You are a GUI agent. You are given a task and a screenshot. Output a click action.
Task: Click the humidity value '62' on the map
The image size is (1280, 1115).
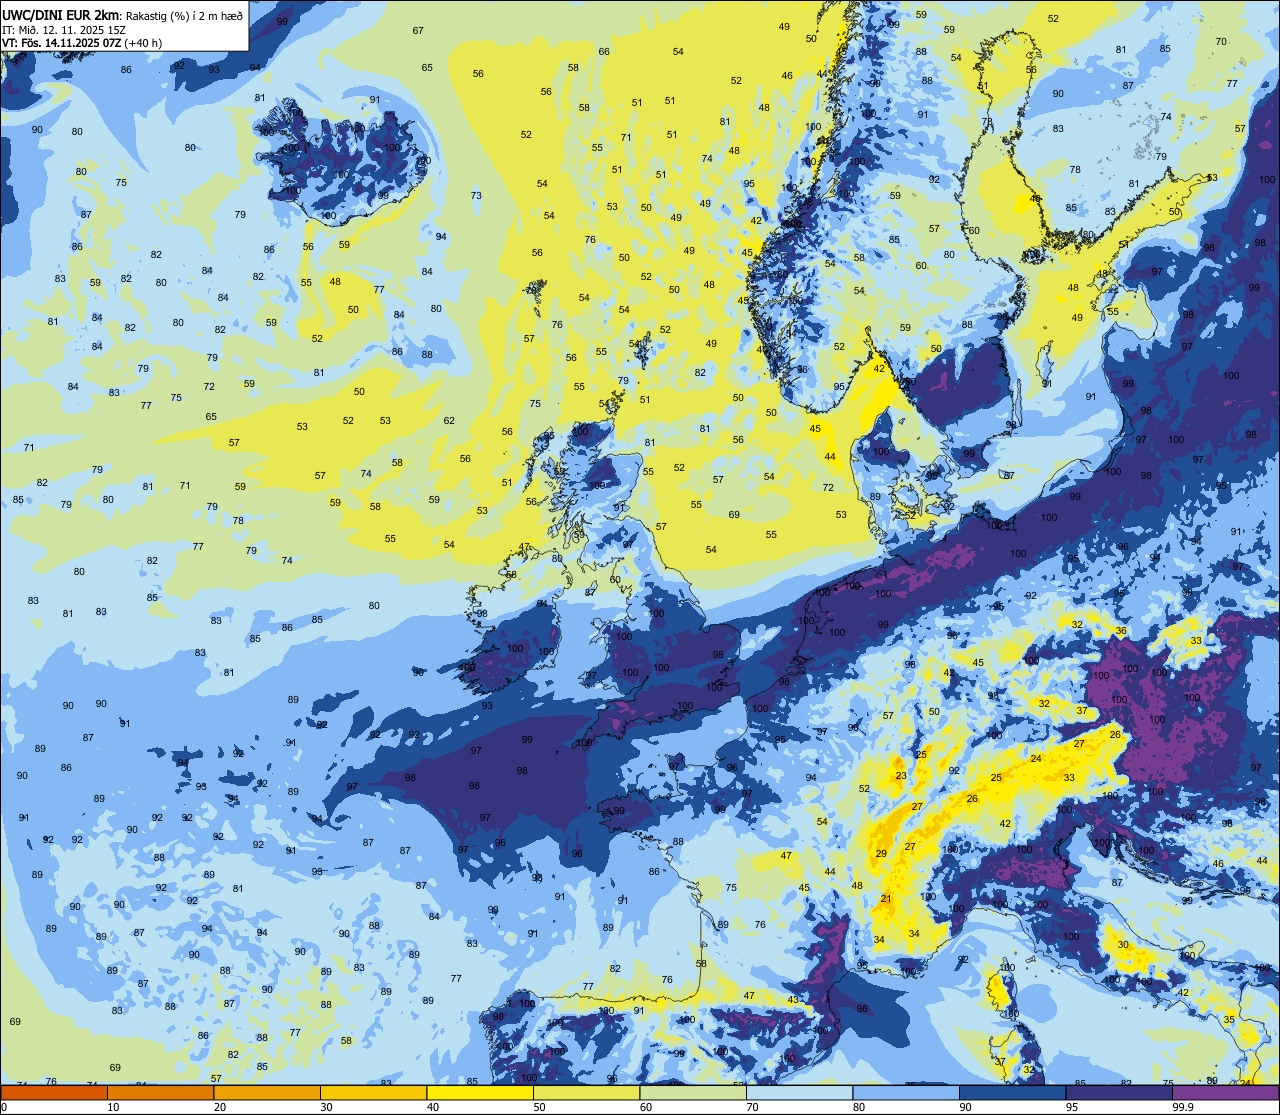449,420
